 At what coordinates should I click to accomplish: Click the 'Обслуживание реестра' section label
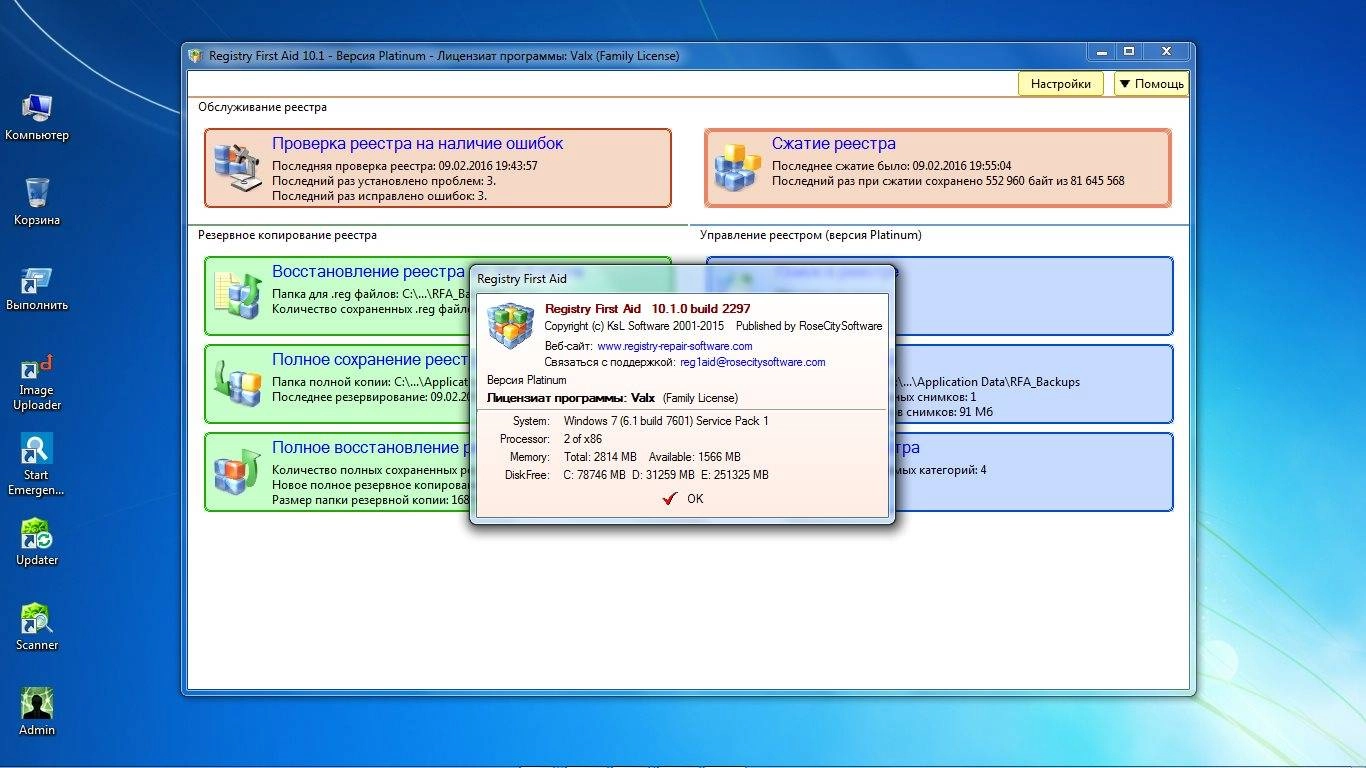tap(262, 107)
